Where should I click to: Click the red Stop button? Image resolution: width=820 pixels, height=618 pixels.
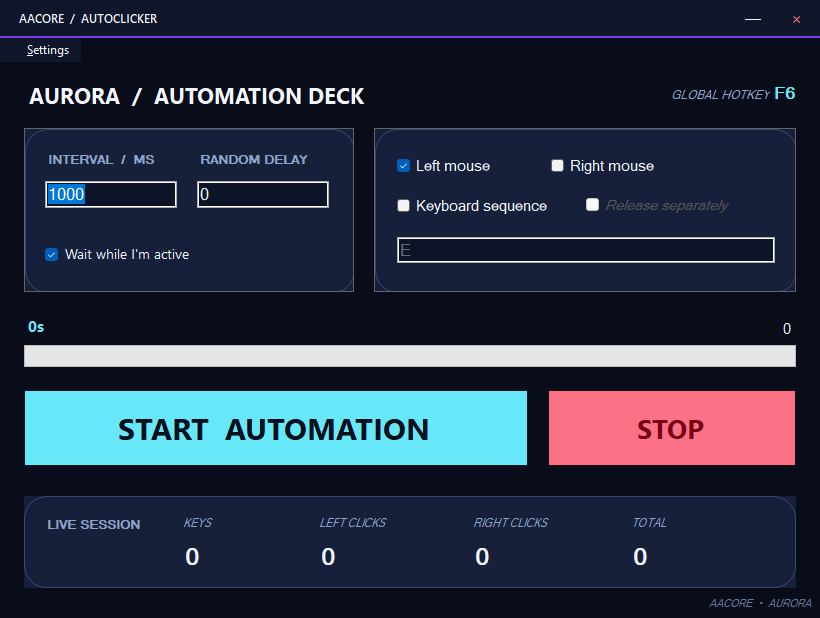click(671, 428)
